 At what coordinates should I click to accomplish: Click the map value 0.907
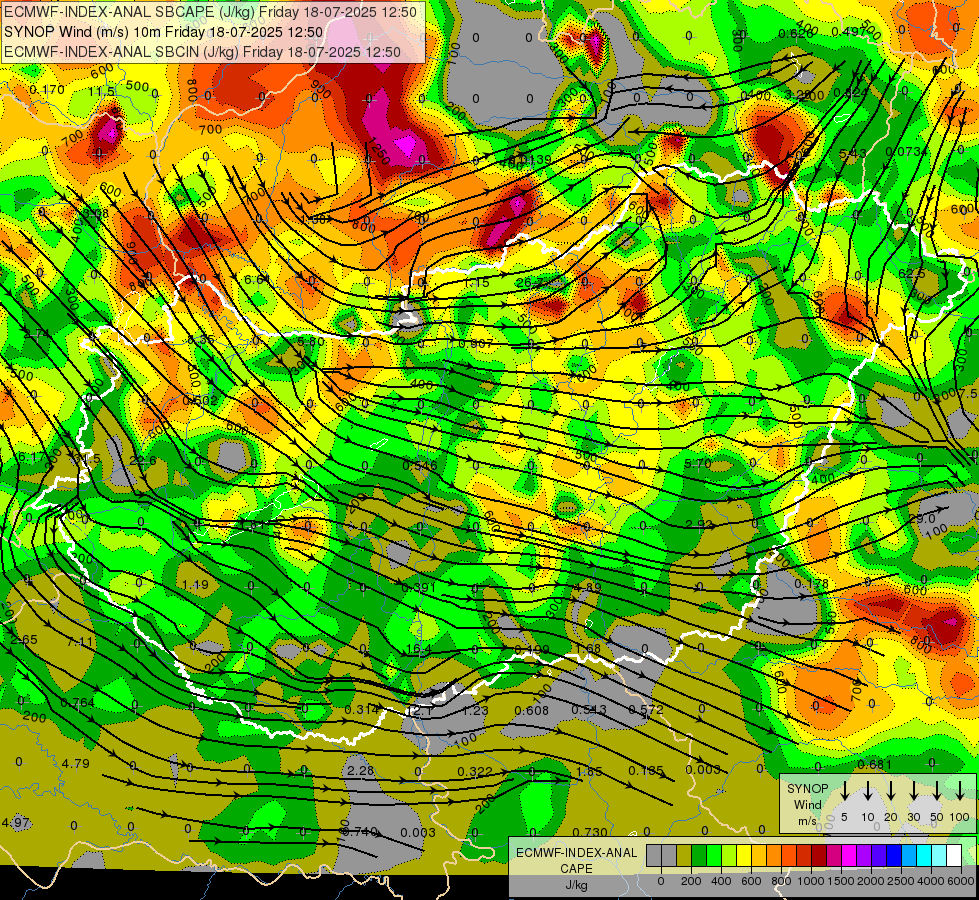click(475, 344)
